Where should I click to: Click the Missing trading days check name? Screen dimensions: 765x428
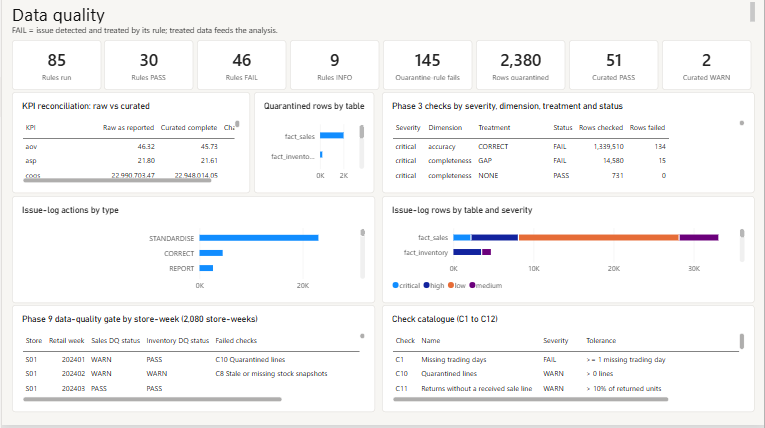[x=454, y=360]
